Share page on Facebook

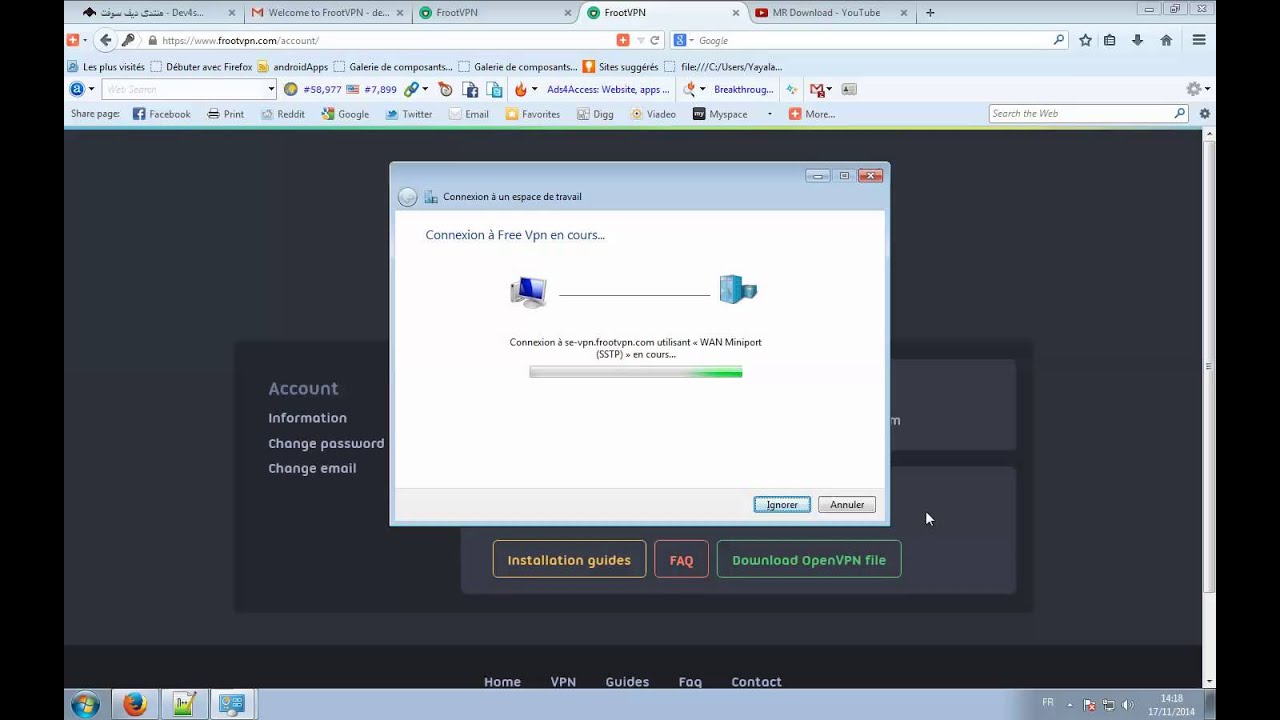162,114
